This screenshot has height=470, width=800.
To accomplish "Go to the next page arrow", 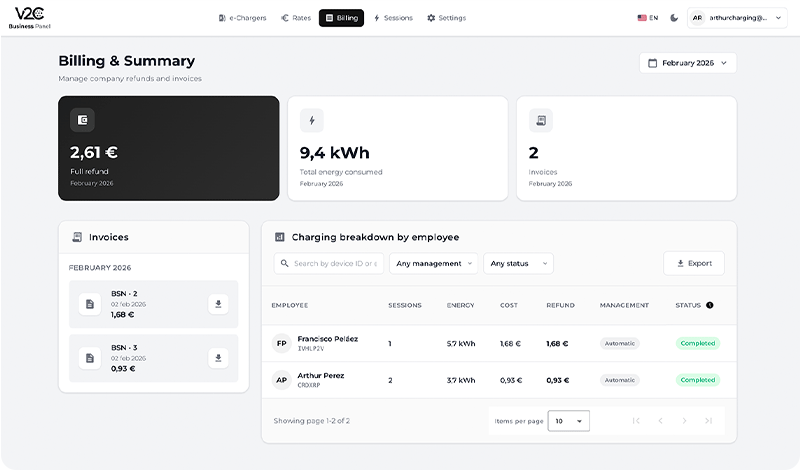I will pos(685,421).
